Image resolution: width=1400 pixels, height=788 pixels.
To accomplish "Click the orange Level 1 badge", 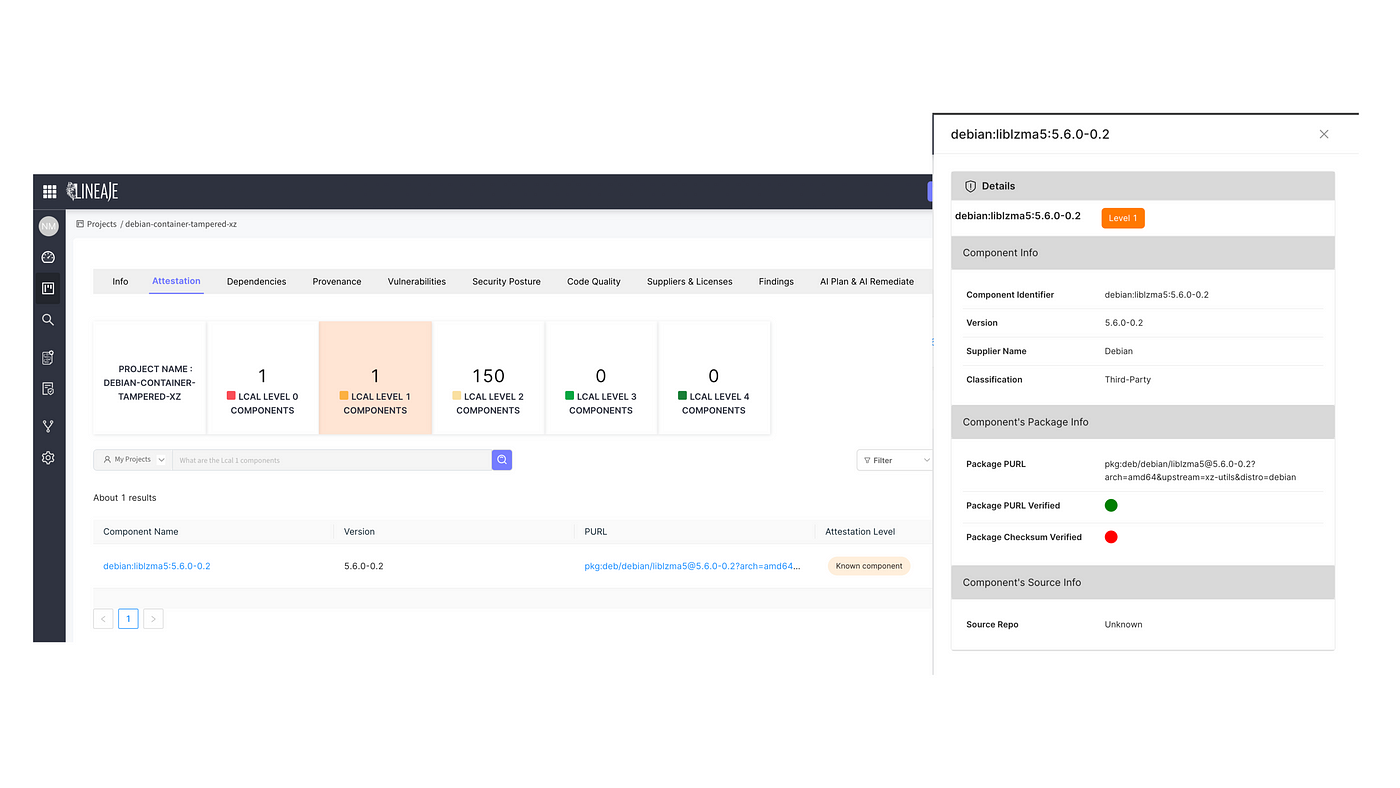I will point(1122,218).
